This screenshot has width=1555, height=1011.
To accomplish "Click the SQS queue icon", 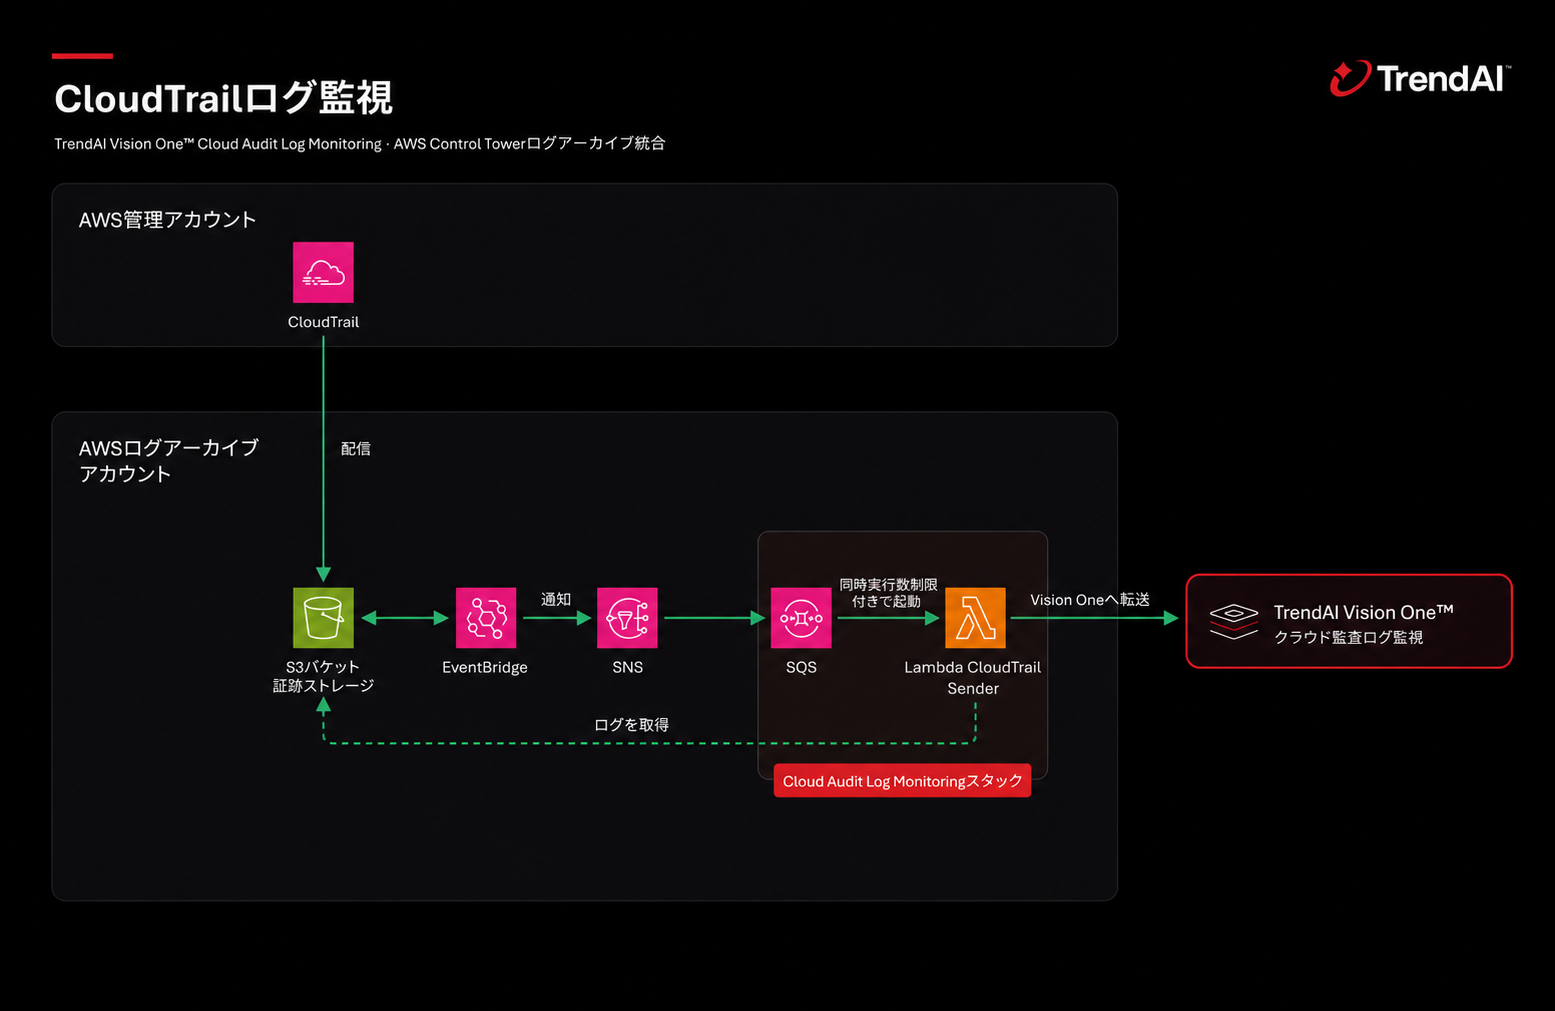I will [x=801, y=618].
